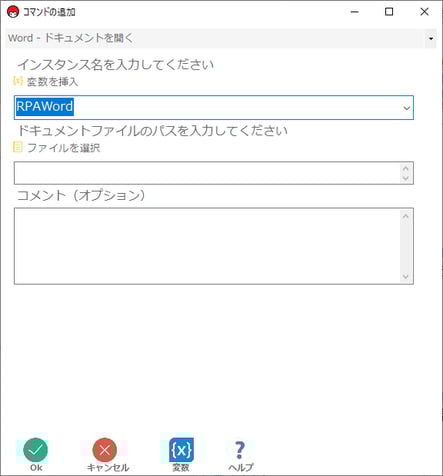443x476 pixels.
Task: Click the comment box scrollbar's down arrow
Action: click(x=406, y=276)
